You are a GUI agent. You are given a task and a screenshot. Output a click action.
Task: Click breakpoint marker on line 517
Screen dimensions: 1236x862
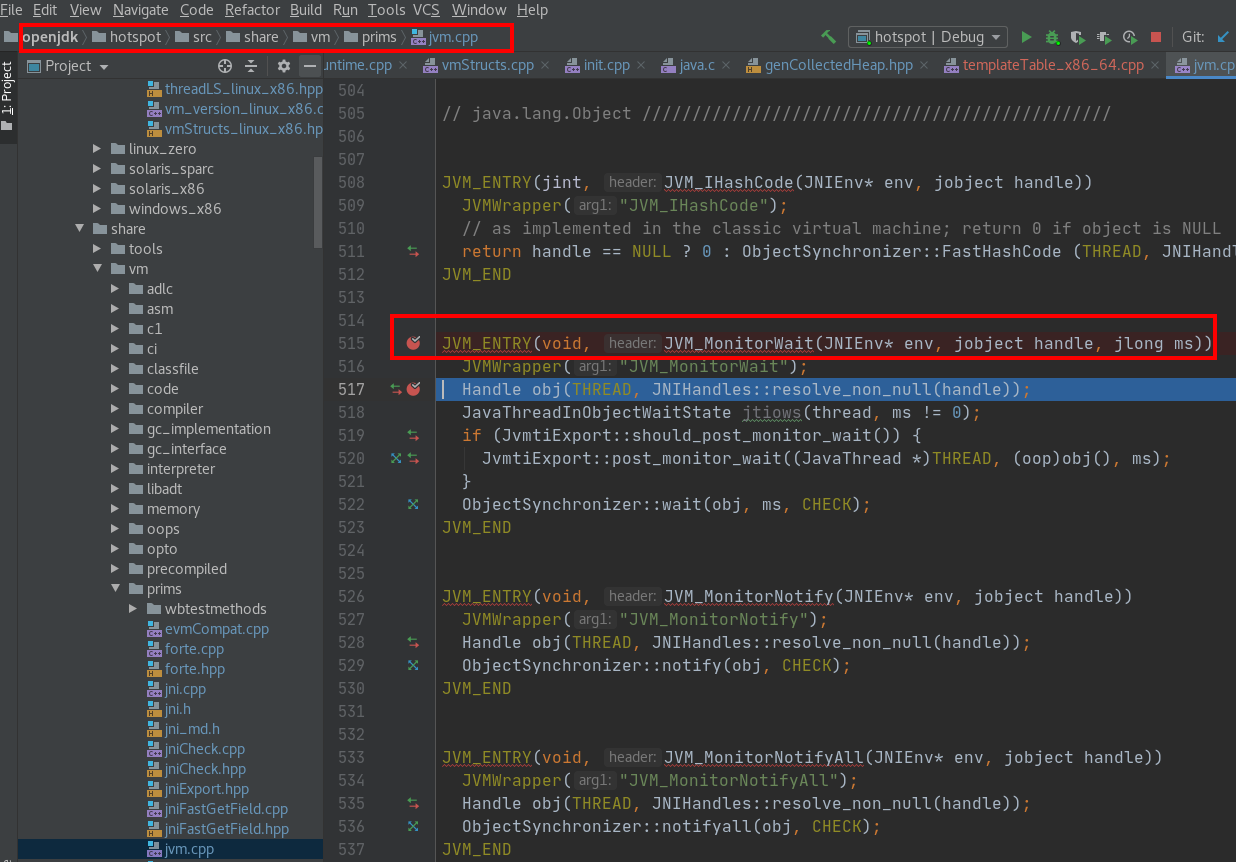[x=413, y=389]
